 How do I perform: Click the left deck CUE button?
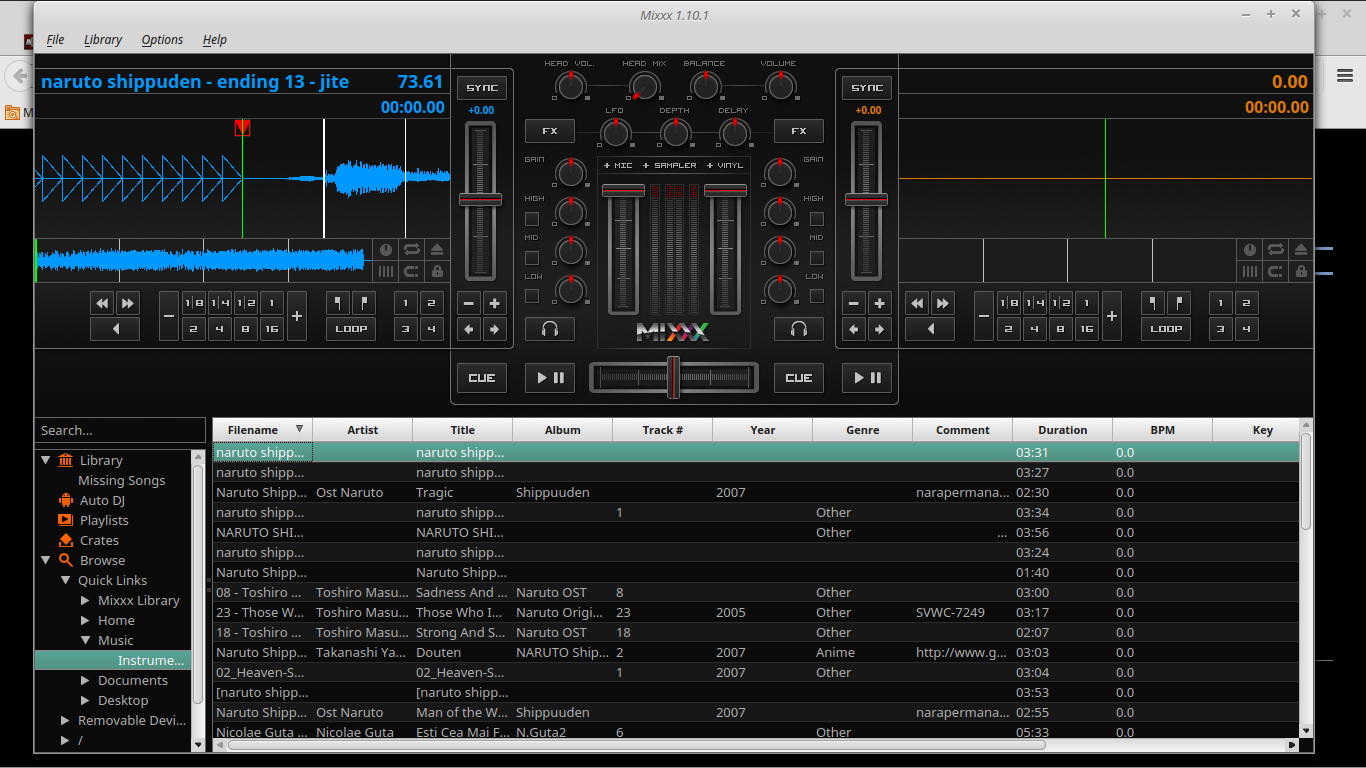[482, 378]
